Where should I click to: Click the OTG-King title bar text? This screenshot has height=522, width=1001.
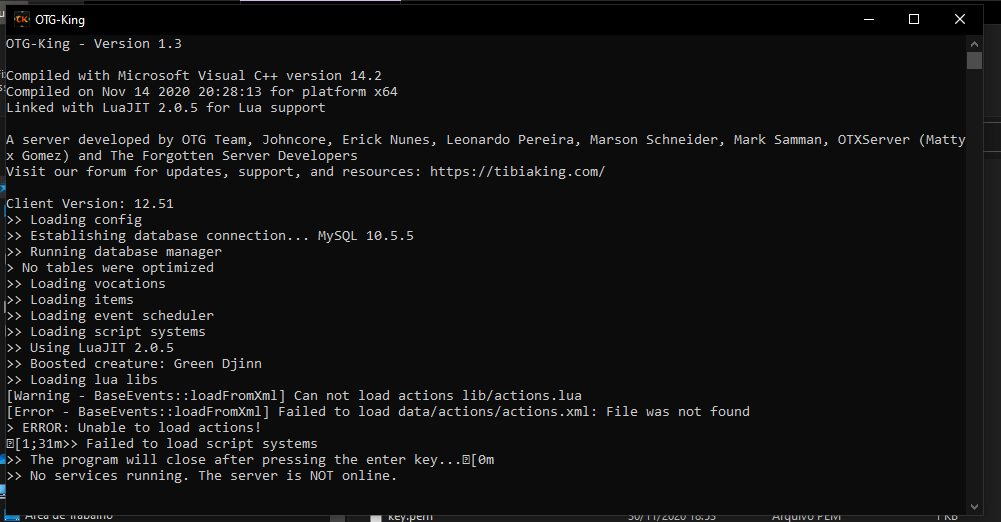pos(60,20)
